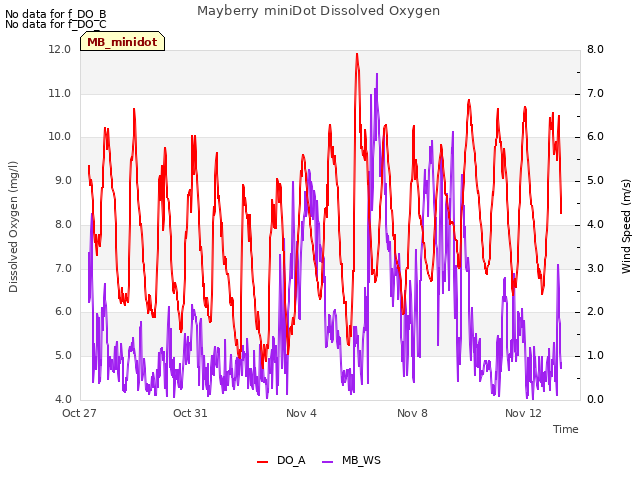
Task: Click the 12.0 left axis value
Action: [x=60, y=49]
